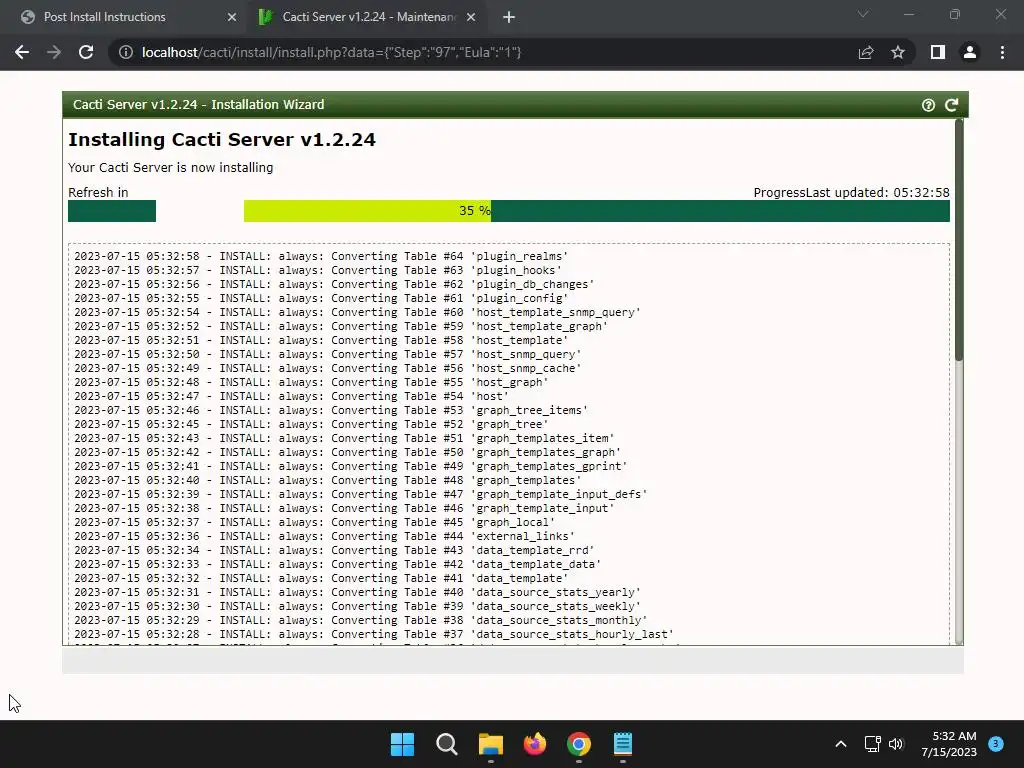
Task: Click the Refresh in countdown bar
Action: (x=112, y=211)
